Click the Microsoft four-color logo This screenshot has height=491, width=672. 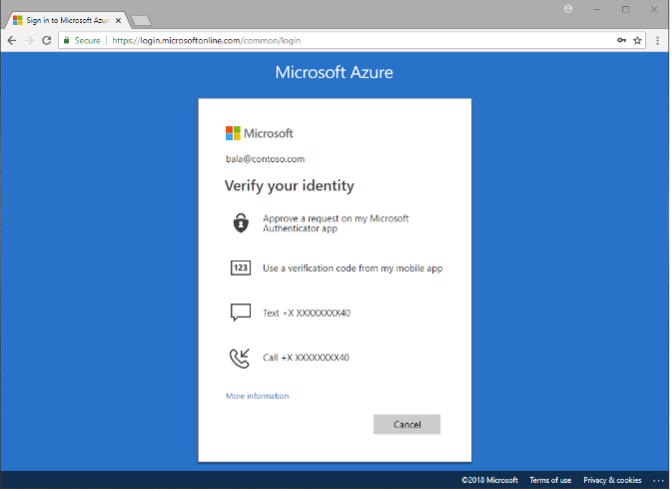[234, 134]
